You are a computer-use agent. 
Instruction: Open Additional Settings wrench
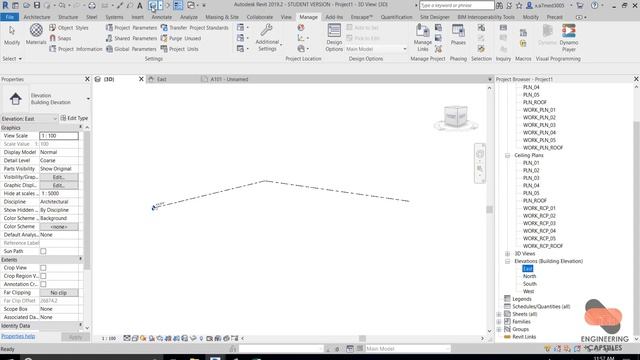(x=267, y=37)
